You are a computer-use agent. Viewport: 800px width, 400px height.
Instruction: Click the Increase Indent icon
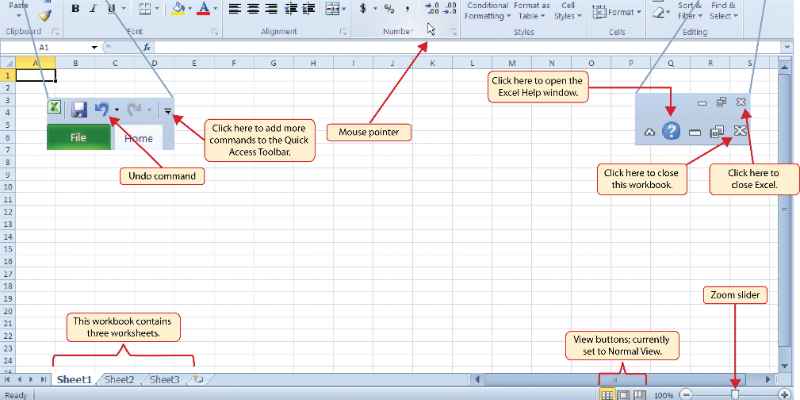click(309, 8)
